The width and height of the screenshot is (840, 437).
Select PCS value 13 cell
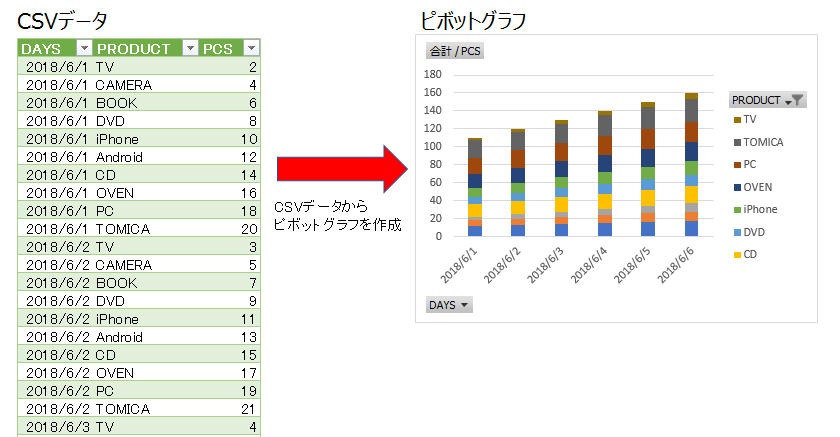click(x=230, y=337)
